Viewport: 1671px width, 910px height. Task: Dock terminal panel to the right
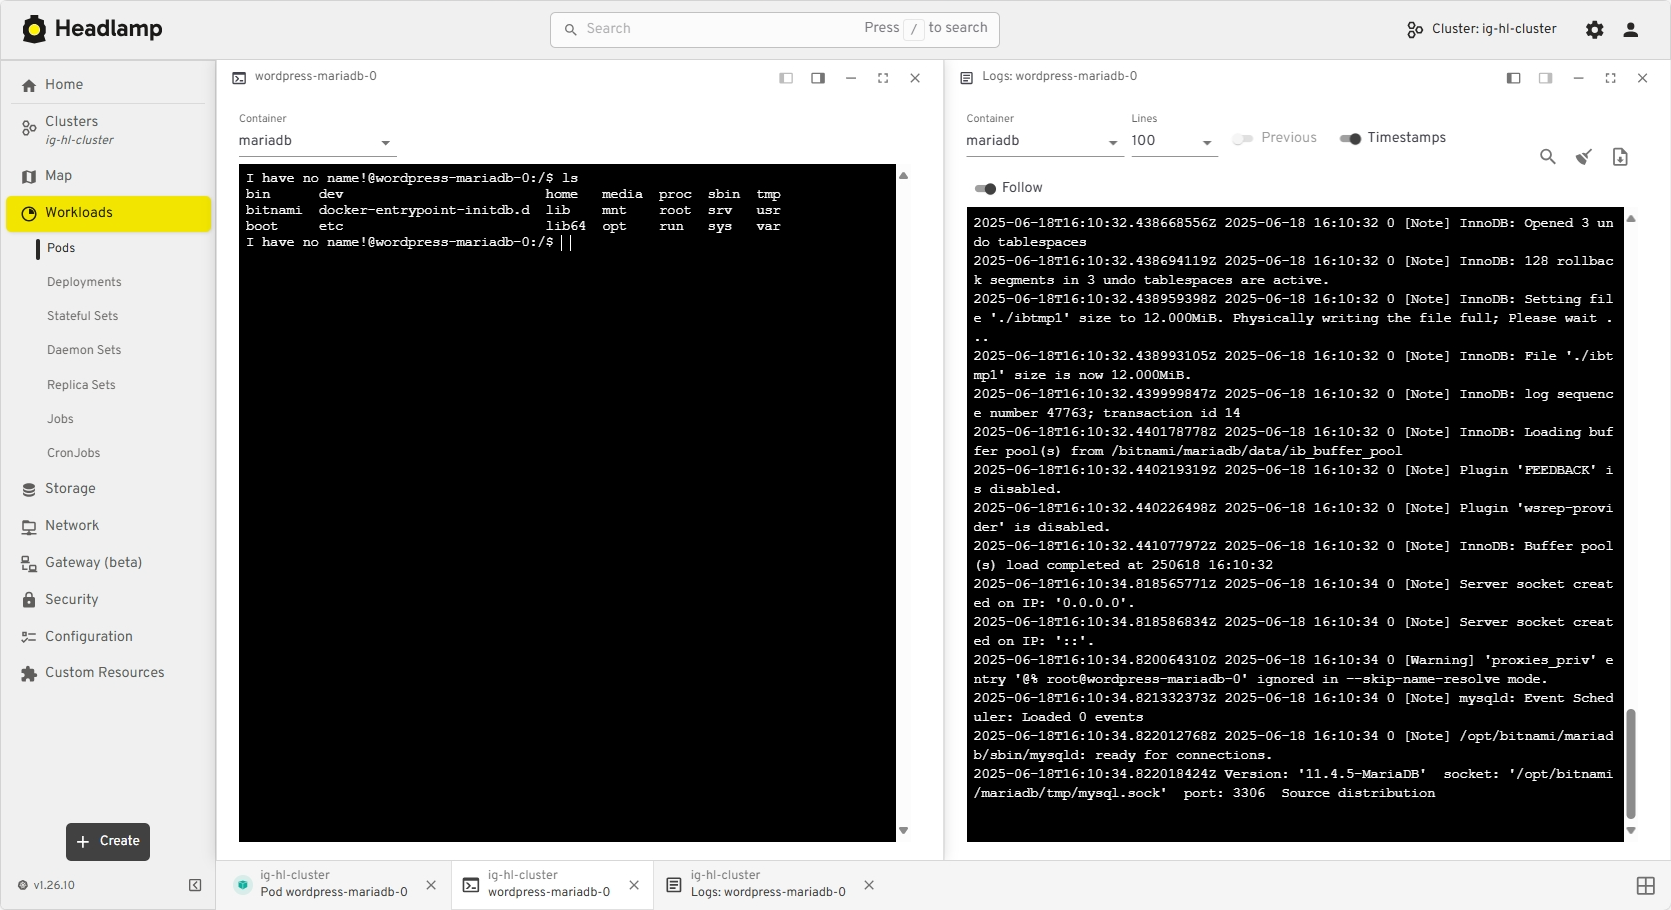818,78
